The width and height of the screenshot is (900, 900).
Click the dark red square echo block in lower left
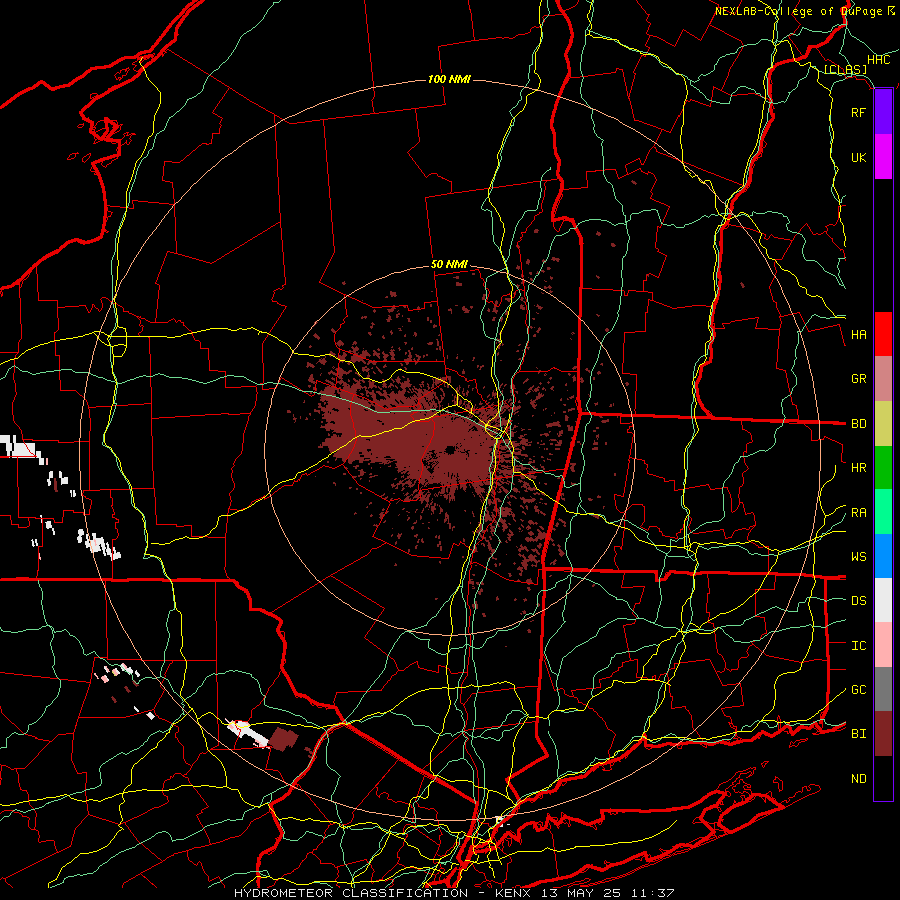click(284, 739)
